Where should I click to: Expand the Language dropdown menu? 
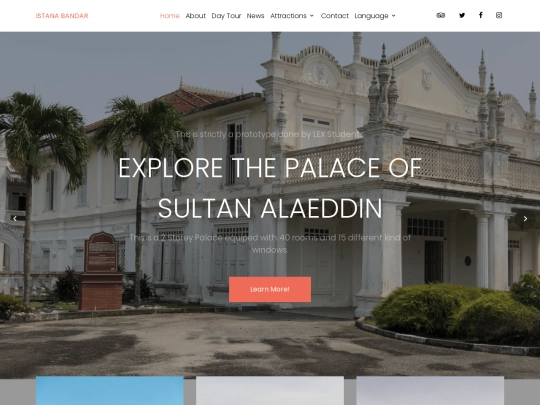coord(375,16)
